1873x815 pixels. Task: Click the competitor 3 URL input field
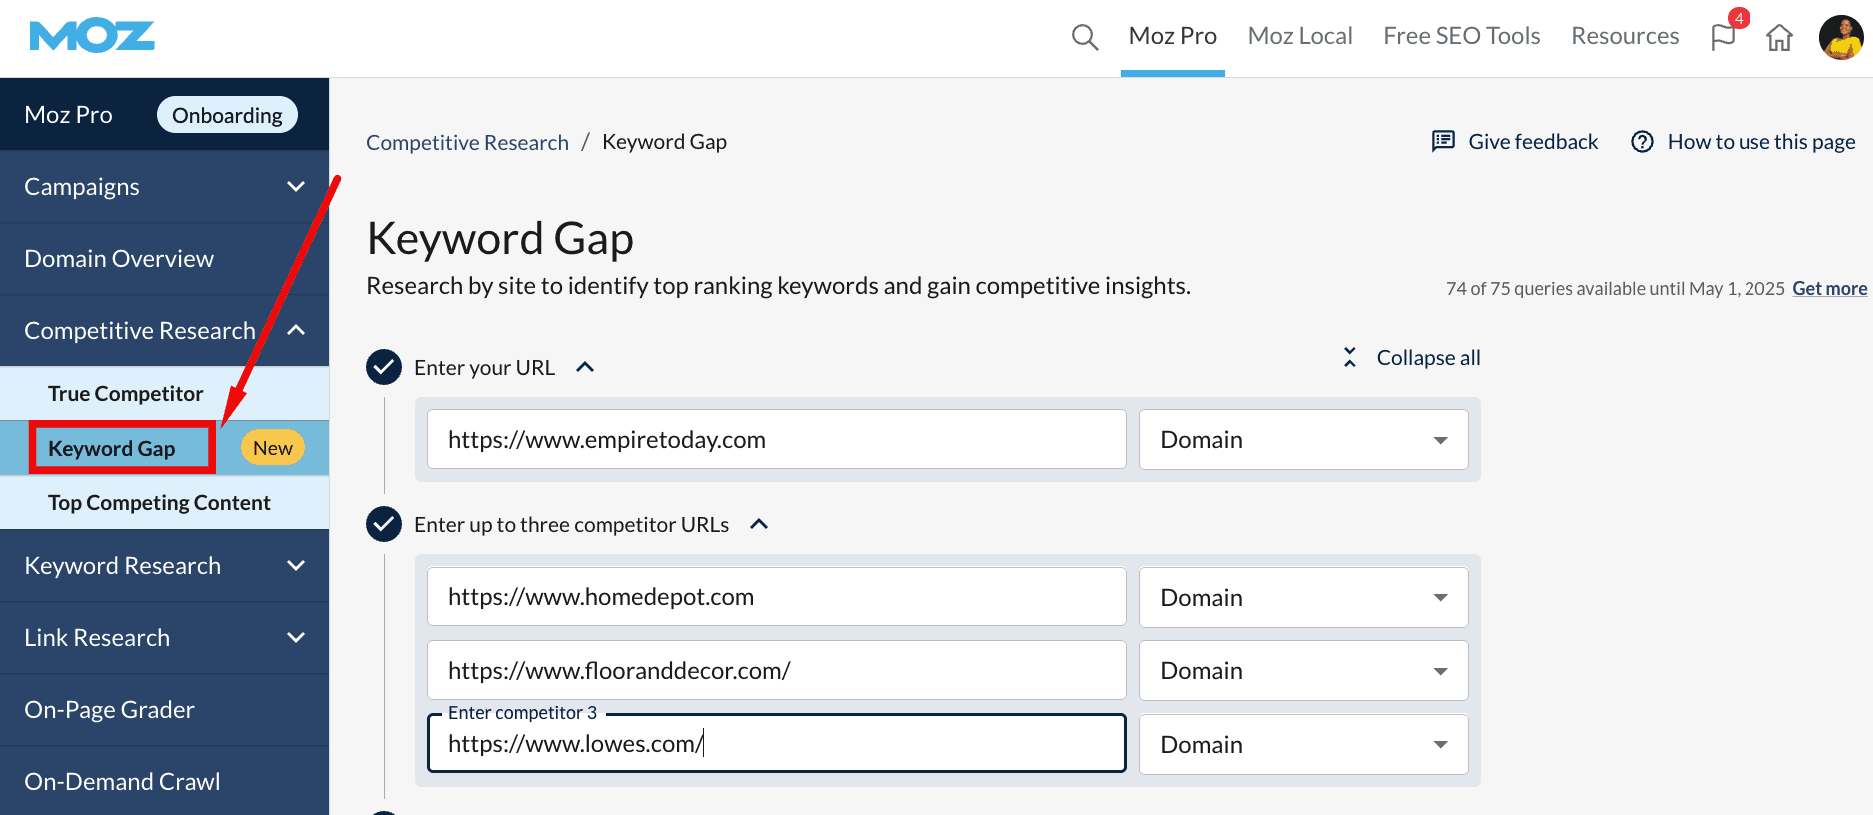click(x=776, y=744)
